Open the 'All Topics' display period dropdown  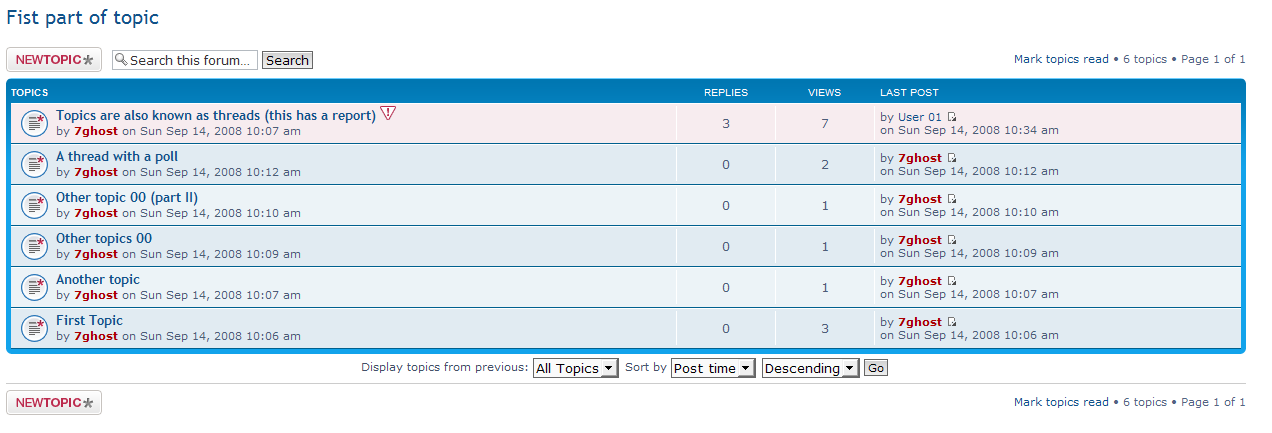click(575, 368)
